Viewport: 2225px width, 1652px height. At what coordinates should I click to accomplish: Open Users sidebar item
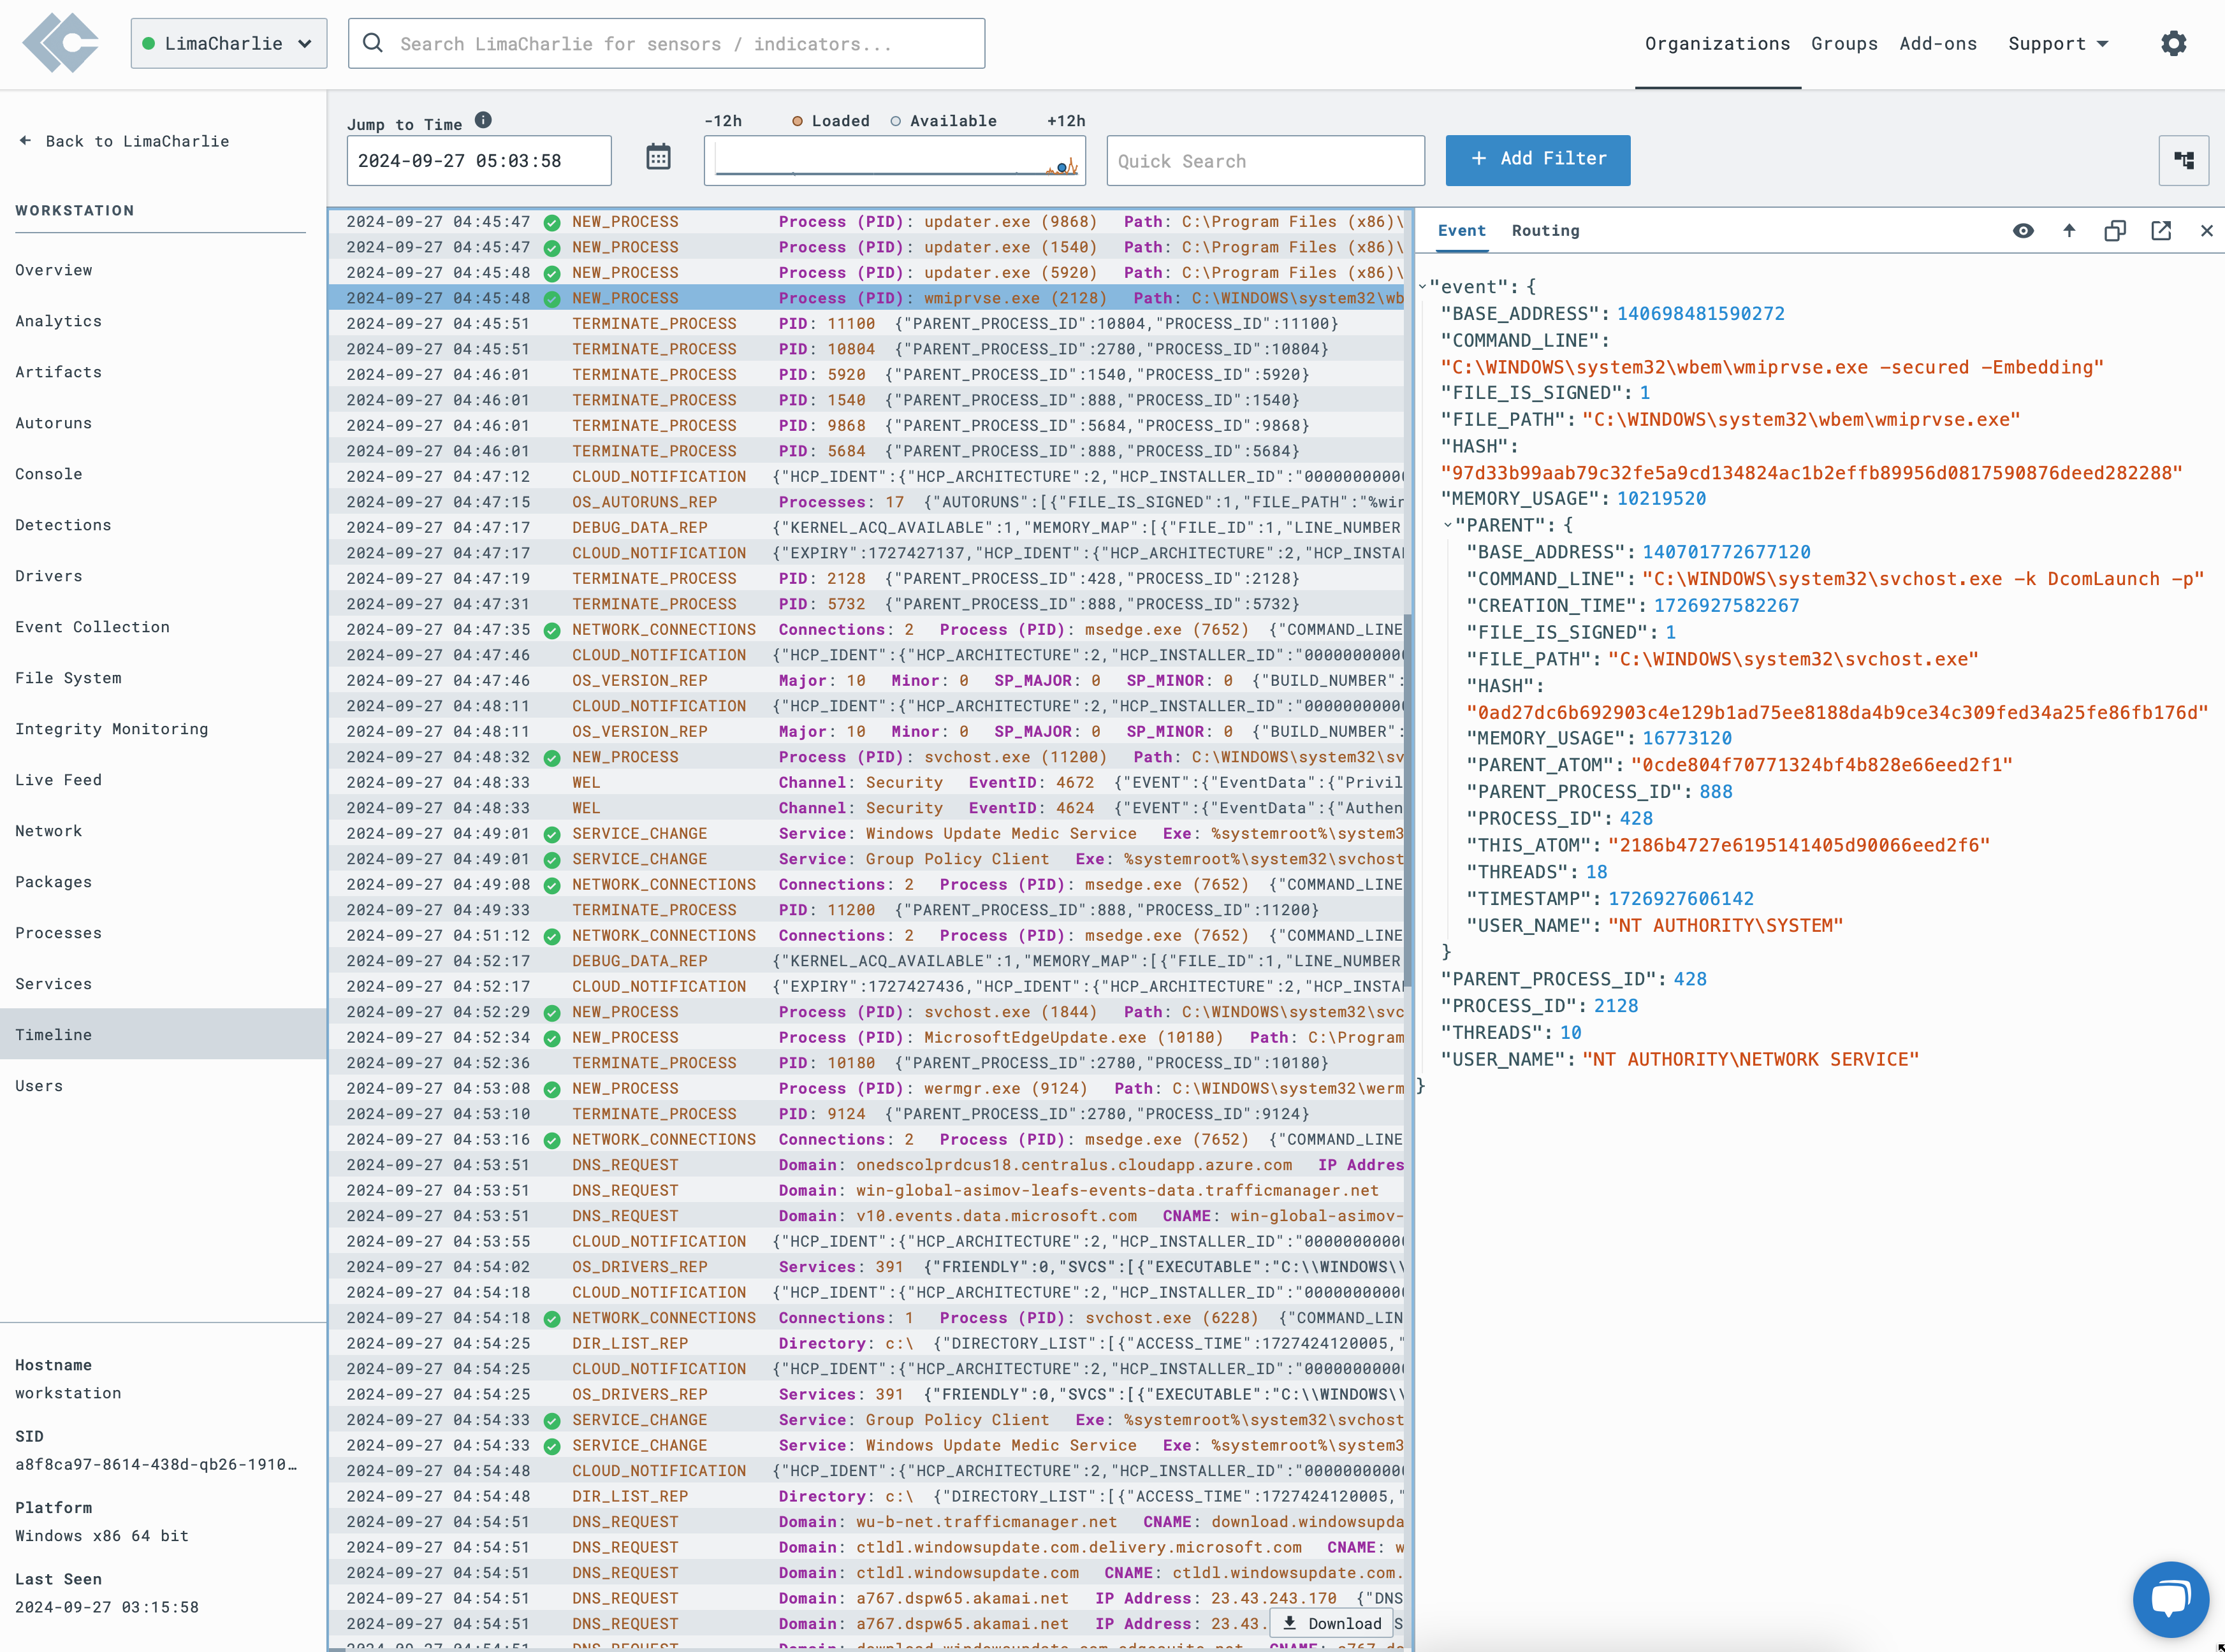(x=163, y=1086)
